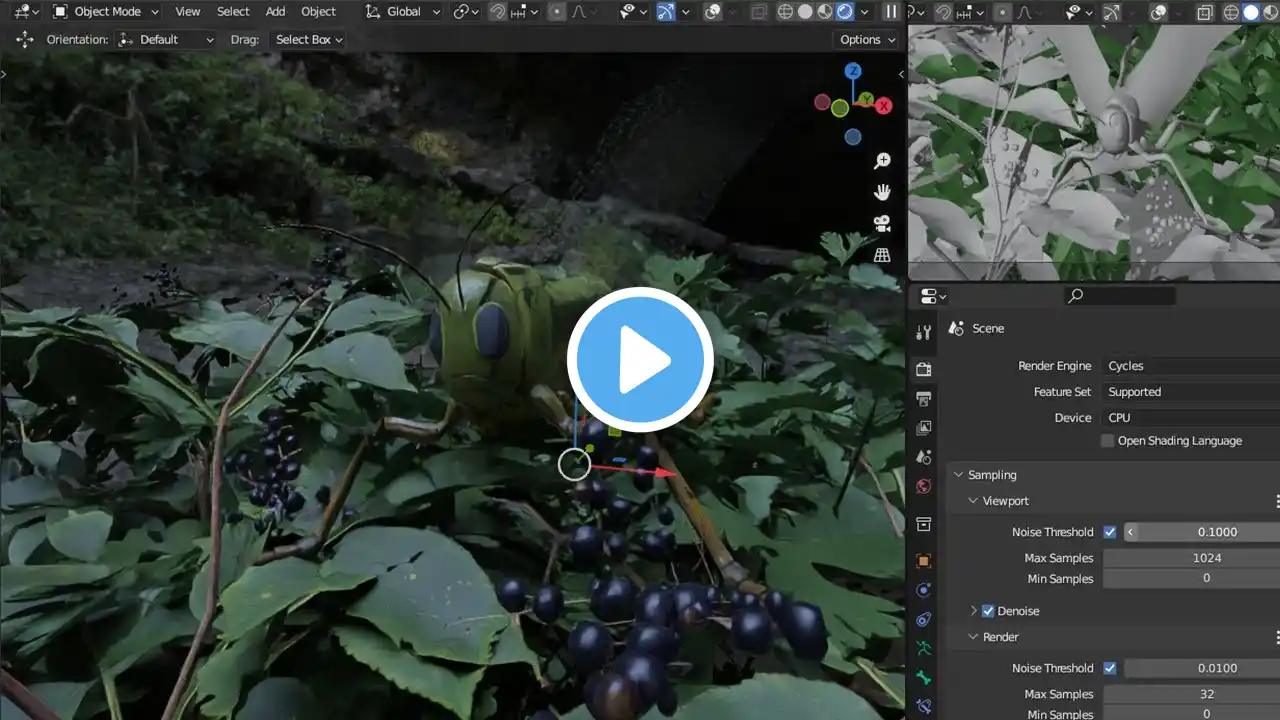The height and width of the screenshot is (720, 1280).
Task: Toggle camera view with the camera icon
Action: 882,223
